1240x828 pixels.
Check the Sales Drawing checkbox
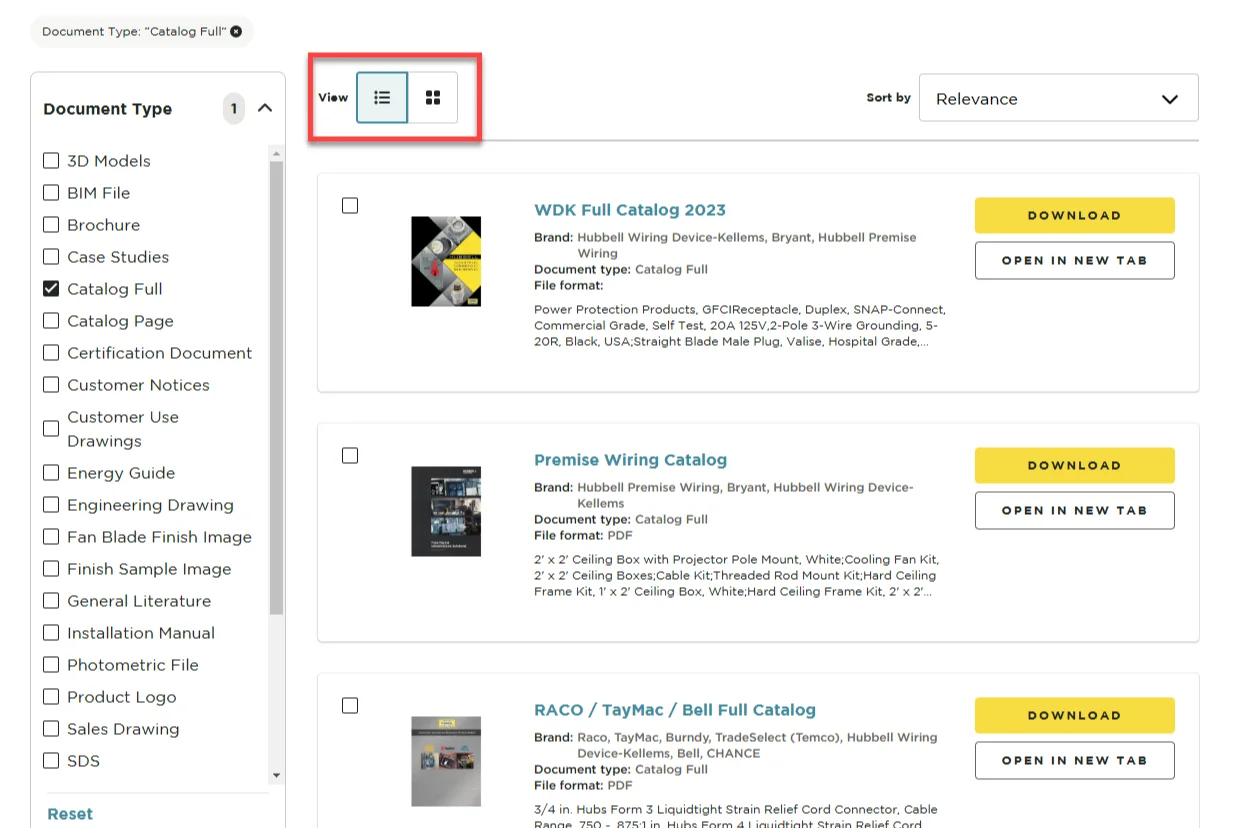(x=51, y=729)
